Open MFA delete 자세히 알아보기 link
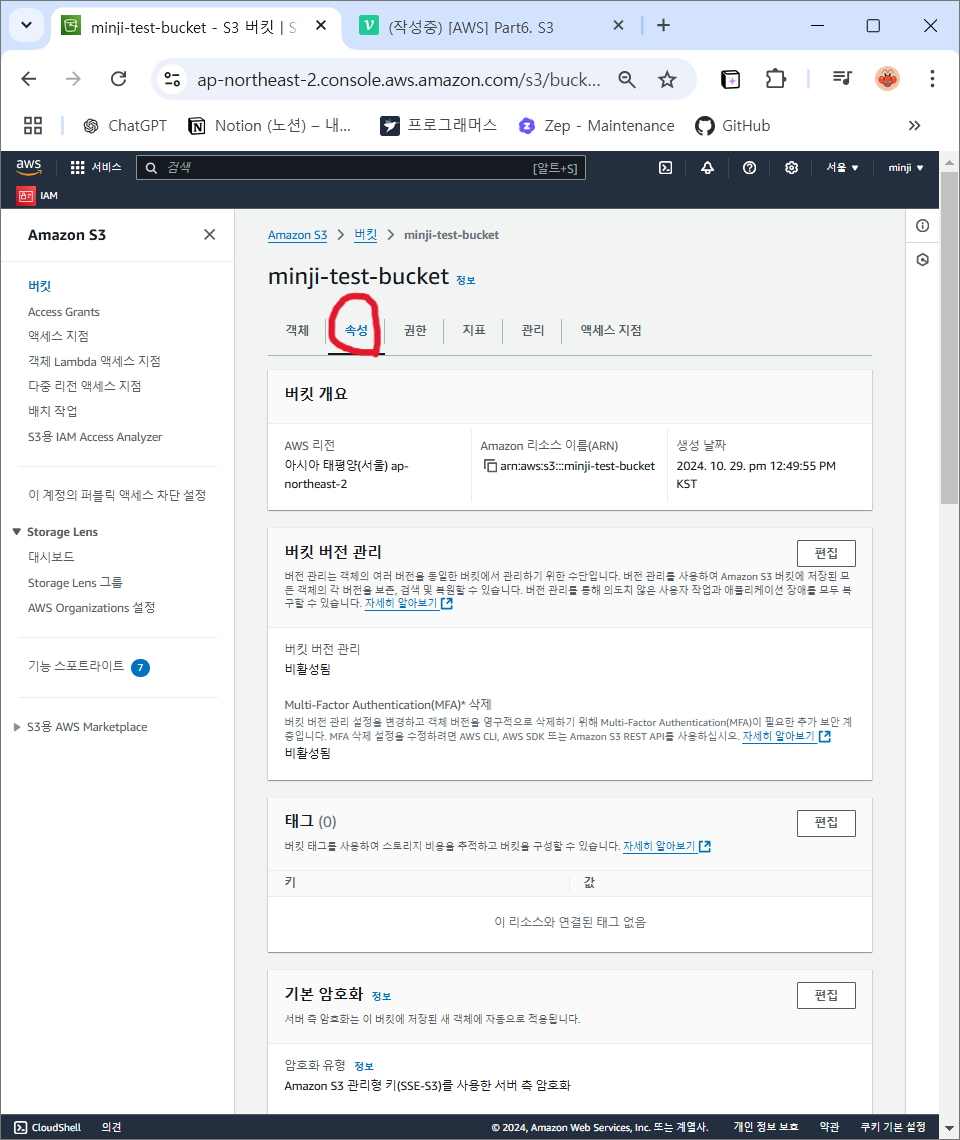 click(786, 736)
